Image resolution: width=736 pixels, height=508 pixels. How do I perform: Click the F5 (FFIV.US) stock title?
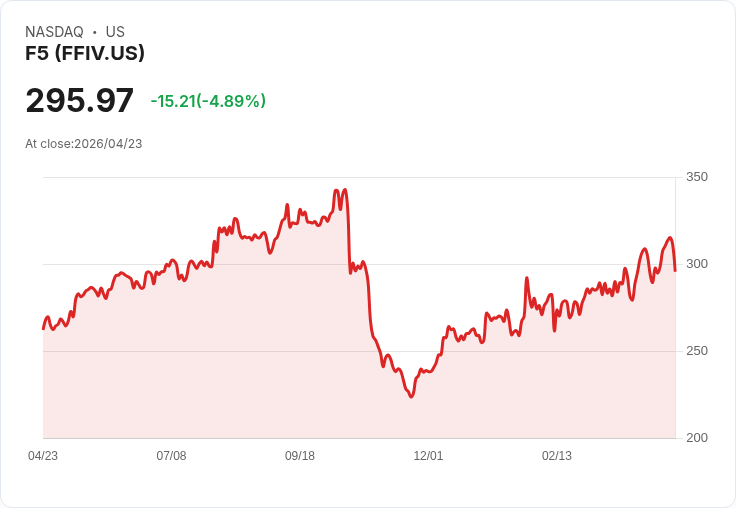pos(85,54)
